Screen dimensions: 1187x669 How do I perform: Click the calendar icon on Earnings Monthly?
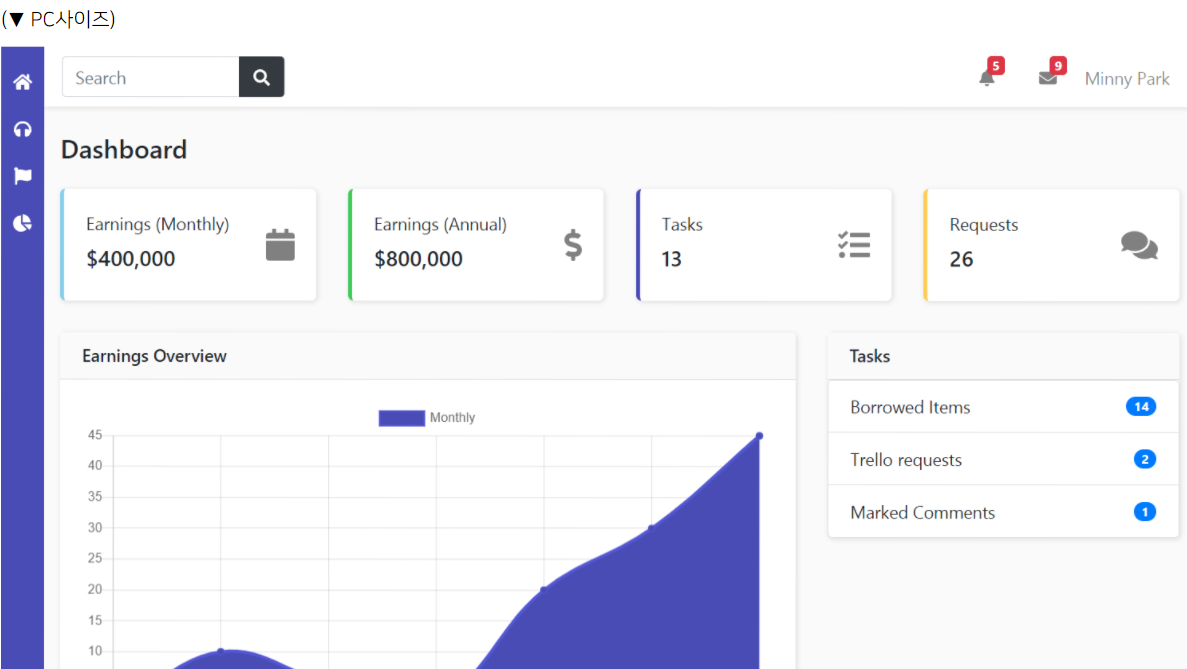pos(280,245)
